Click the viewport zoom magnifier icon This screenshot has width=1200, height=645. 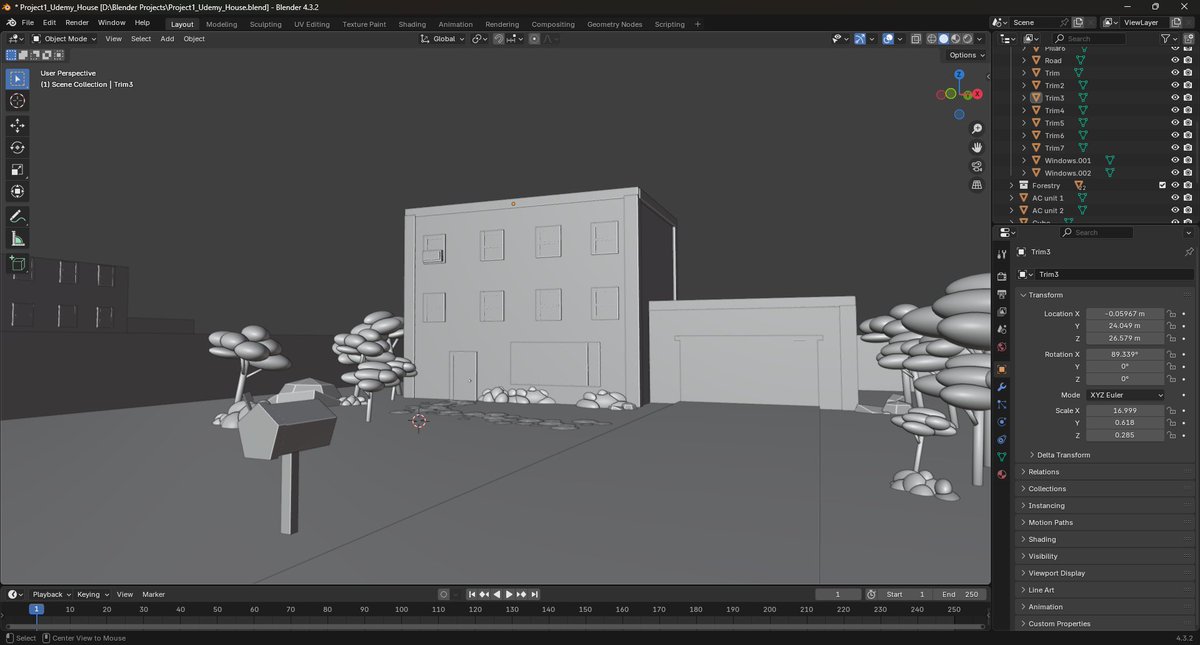[977, 129]
